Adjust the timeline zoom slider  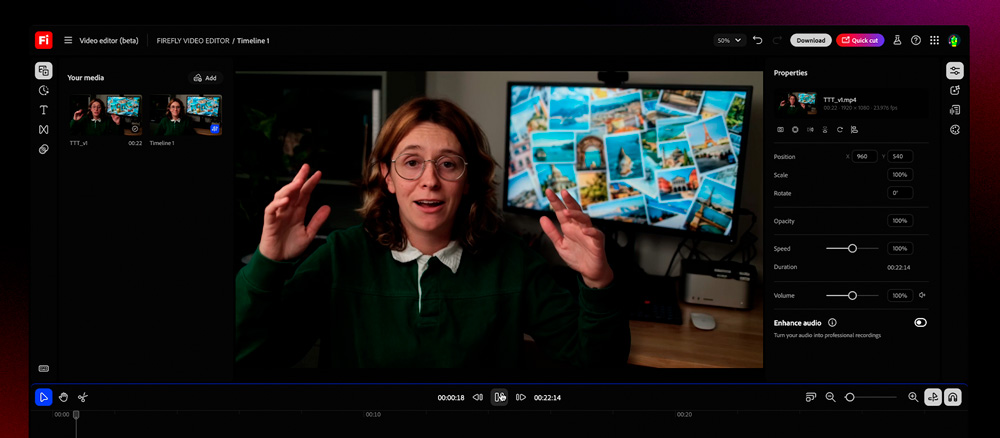pos(849,397)
